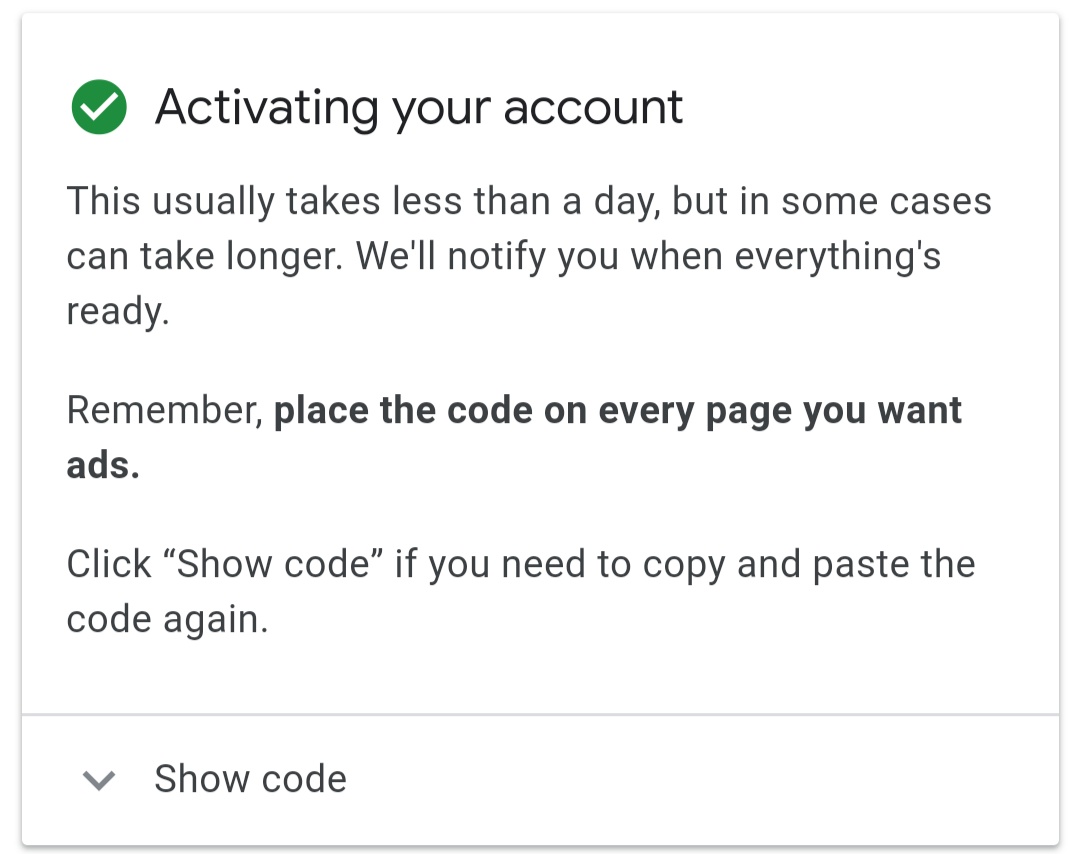The image size is (1080, 854).
Task: Click the word "account" in the heading
Action: click(593, 107)
